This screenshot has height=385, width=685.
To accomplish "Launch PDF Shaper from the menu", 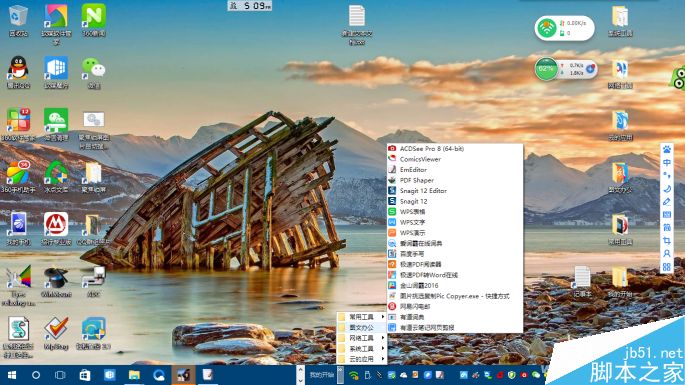I will pyautogui.click(x=455, y=180).
